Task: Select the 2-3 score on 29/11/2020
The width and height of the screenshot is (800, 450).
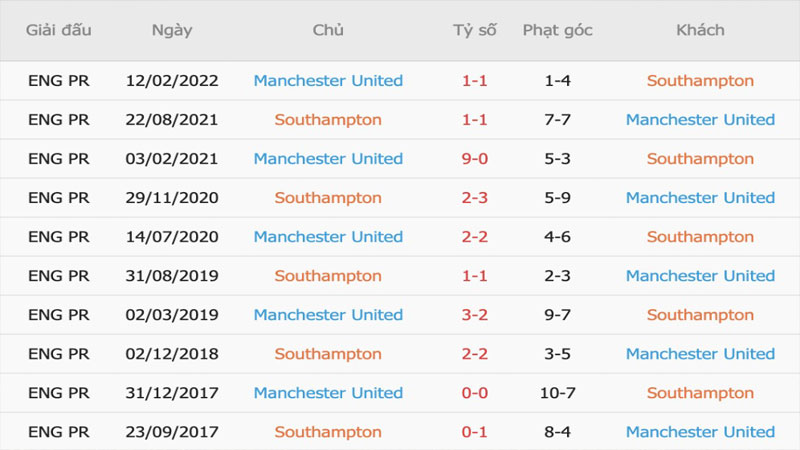Action: coord(474,198)
